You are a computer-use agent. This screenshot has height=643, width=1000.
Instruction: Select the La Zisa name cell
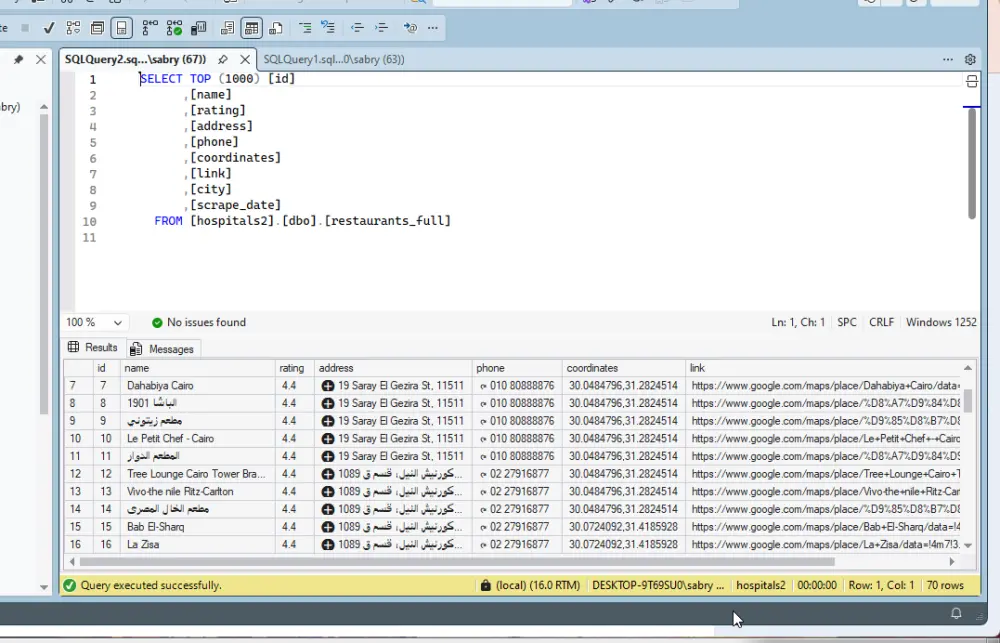click(x=197, y=545)
